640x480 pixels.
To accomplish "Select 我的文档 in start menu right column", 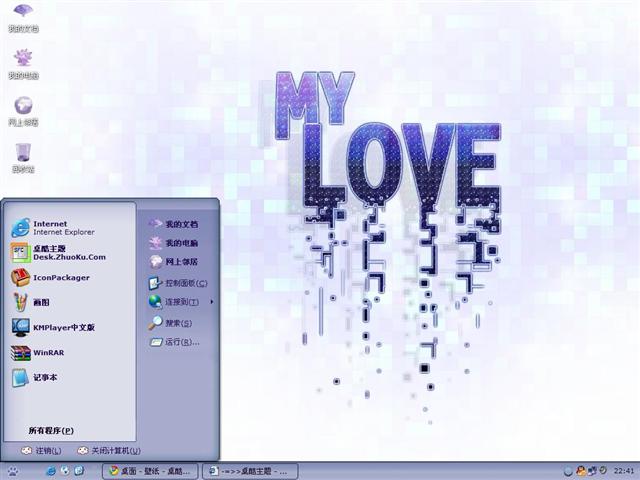I will point(173,224).
